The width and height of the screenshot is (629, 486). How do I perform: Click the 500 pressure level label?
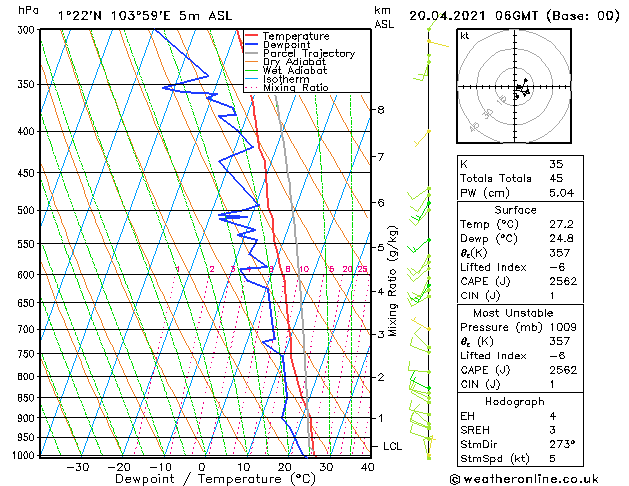click(x=28, y=211)
